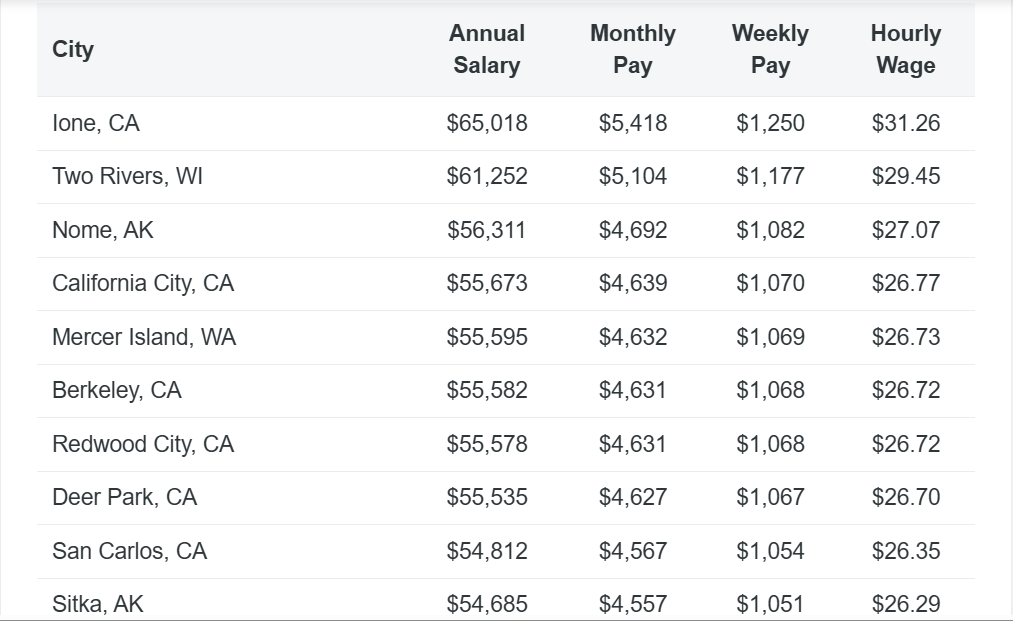Click Mercer Island, WA city name
The image size is (1013, 621).
click(144, 337)
